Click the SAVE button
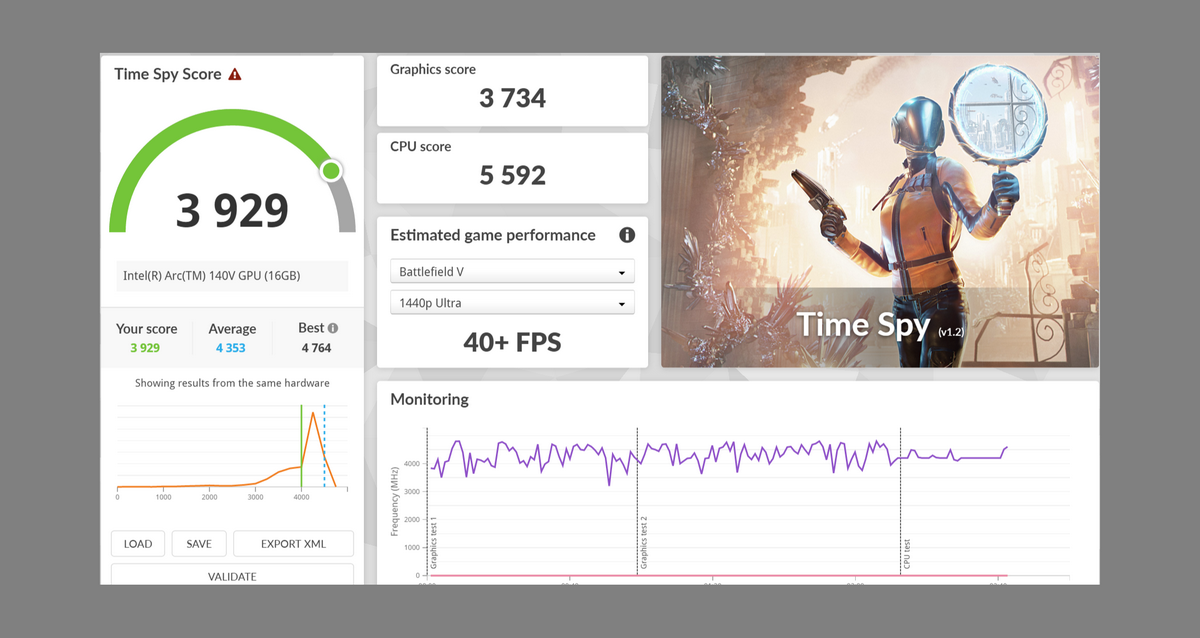Screen dimensions: 1200x638 pyautogui.click(x=199, y=544)
